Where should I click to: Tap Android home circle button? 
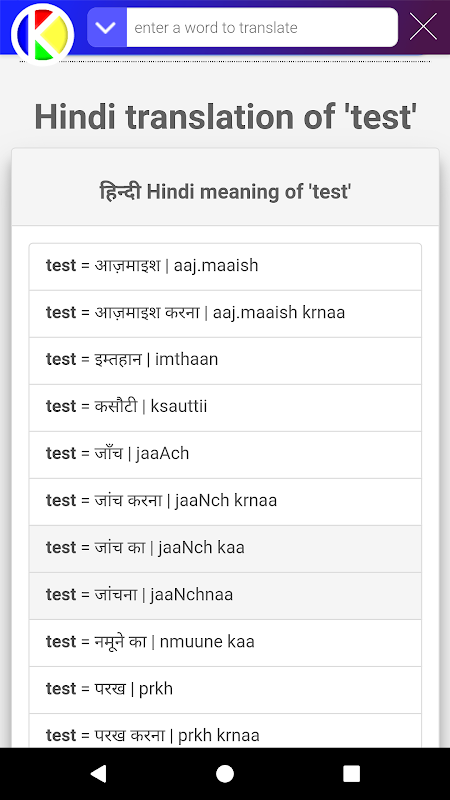pyautogui.click(x=225, y=773)
